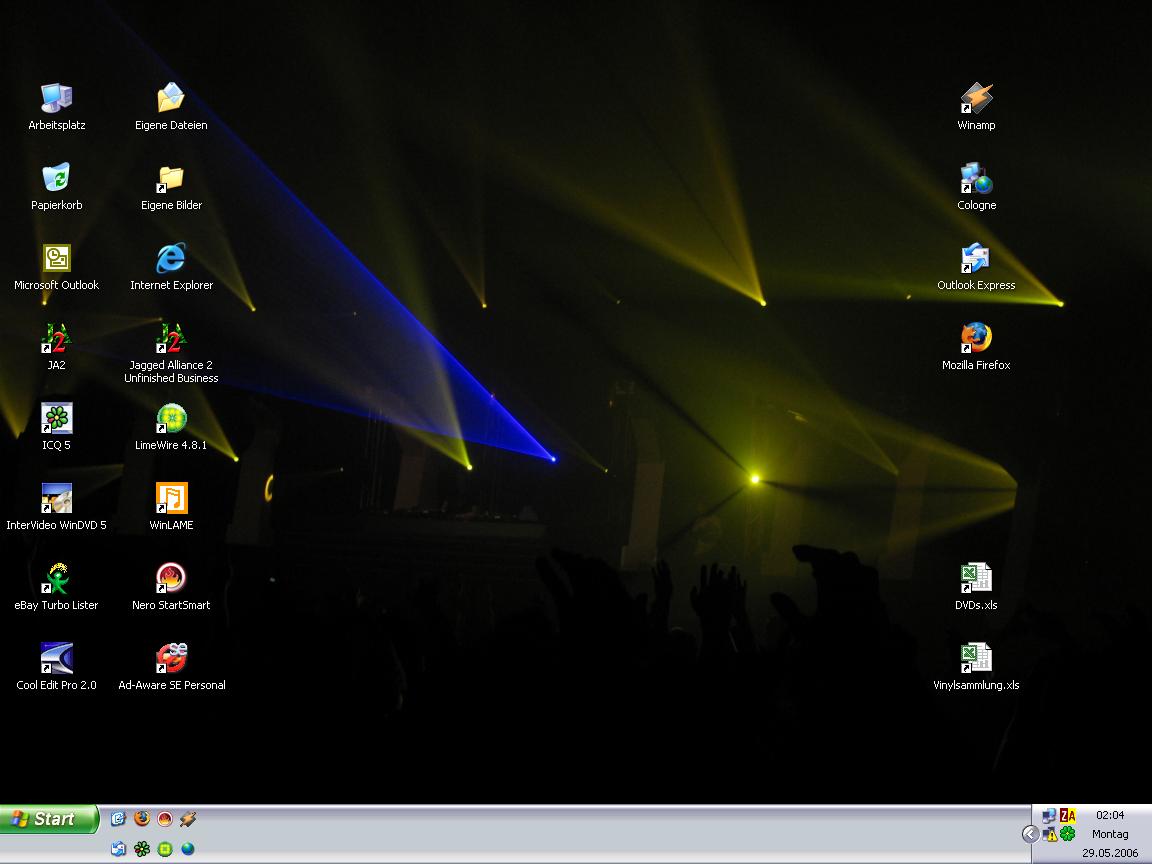Select the Nero StartSmart desktop shortcut

tap(171, 578)
